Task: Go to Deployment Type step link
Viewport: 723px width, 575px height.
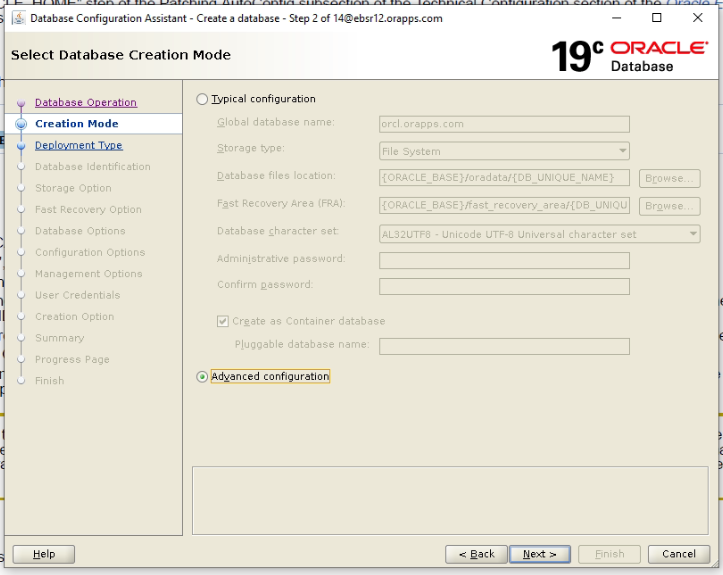Action: click(x=78, y=145)
